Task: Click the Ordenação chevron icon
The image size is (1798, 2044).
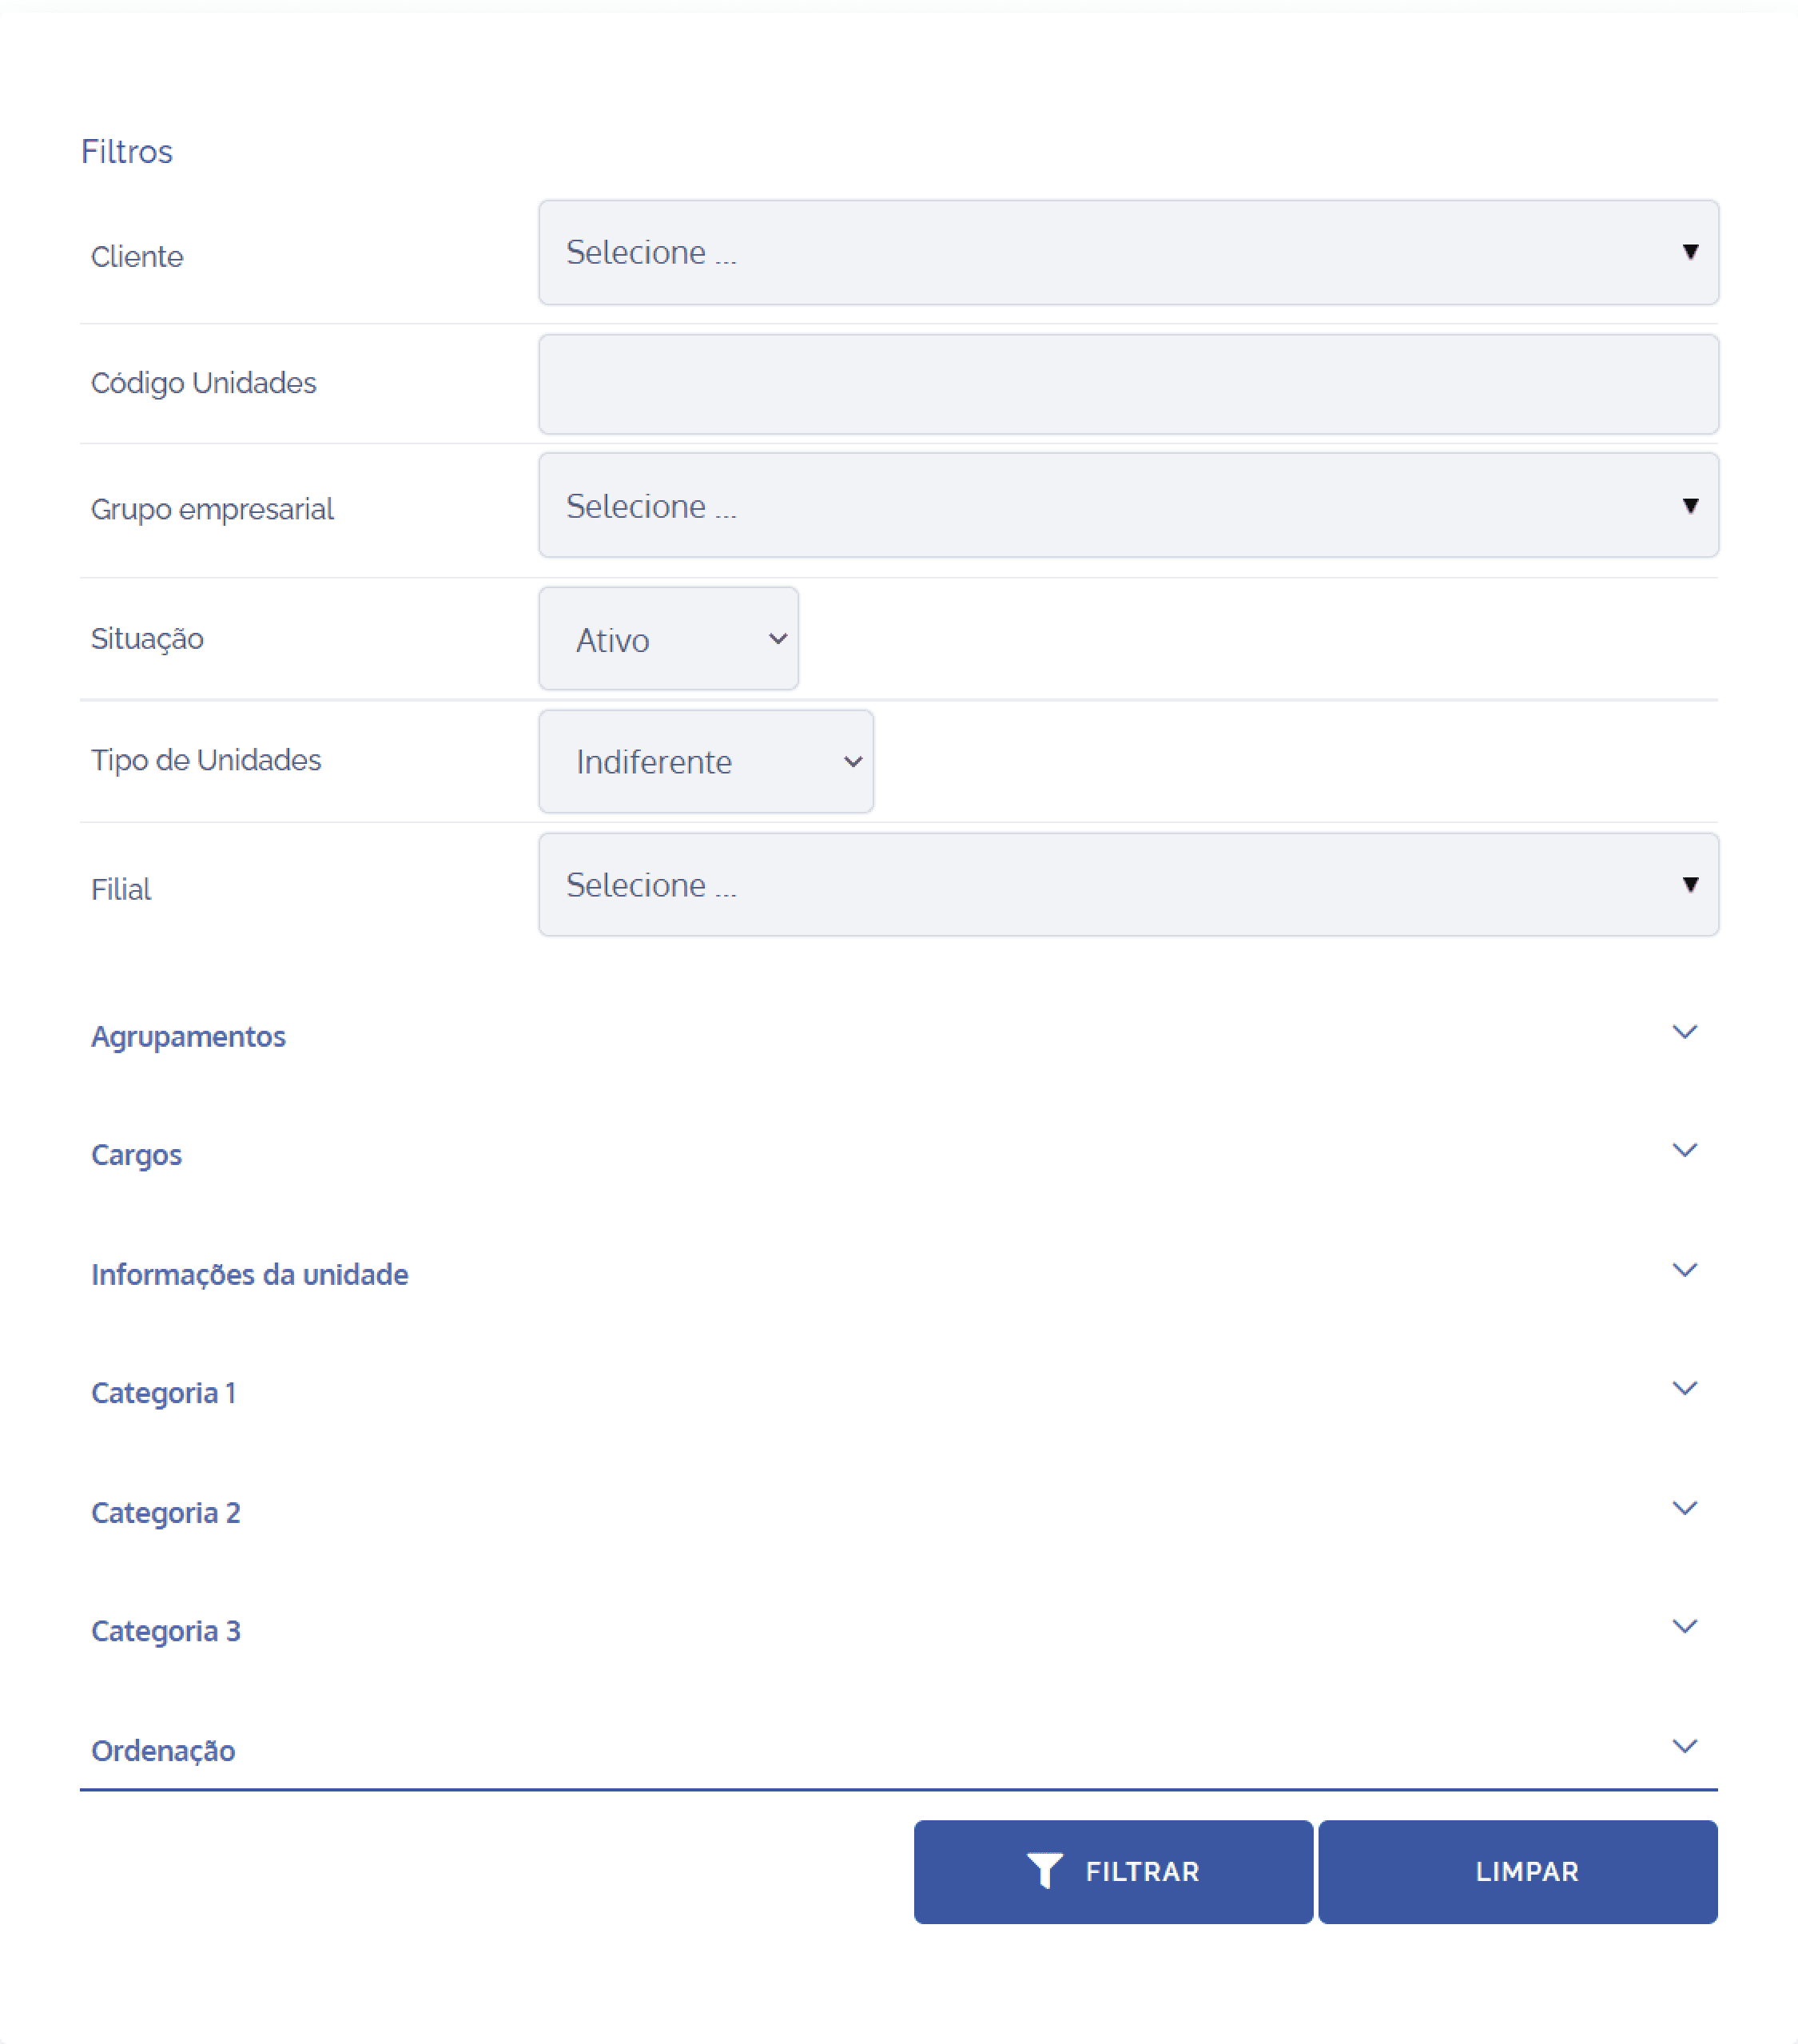Action: click(x=1685, y=1747)
